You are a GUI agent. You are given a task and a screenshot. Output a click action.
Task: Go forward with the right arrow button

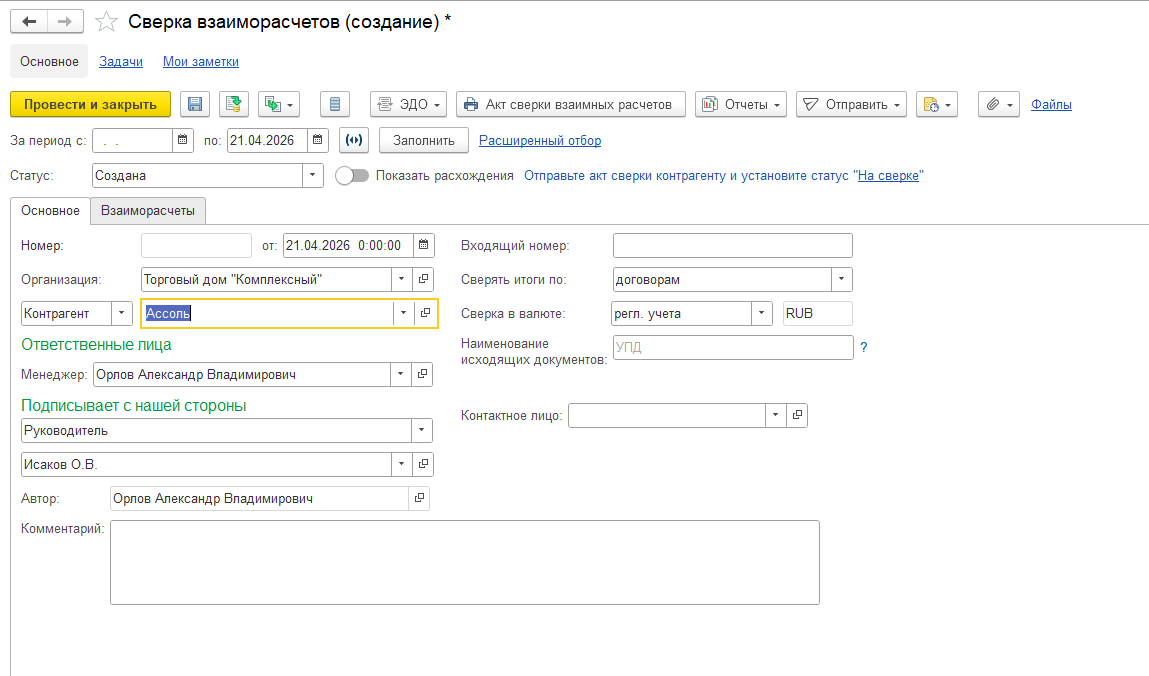pyautogui.click(x=65, y=21)
